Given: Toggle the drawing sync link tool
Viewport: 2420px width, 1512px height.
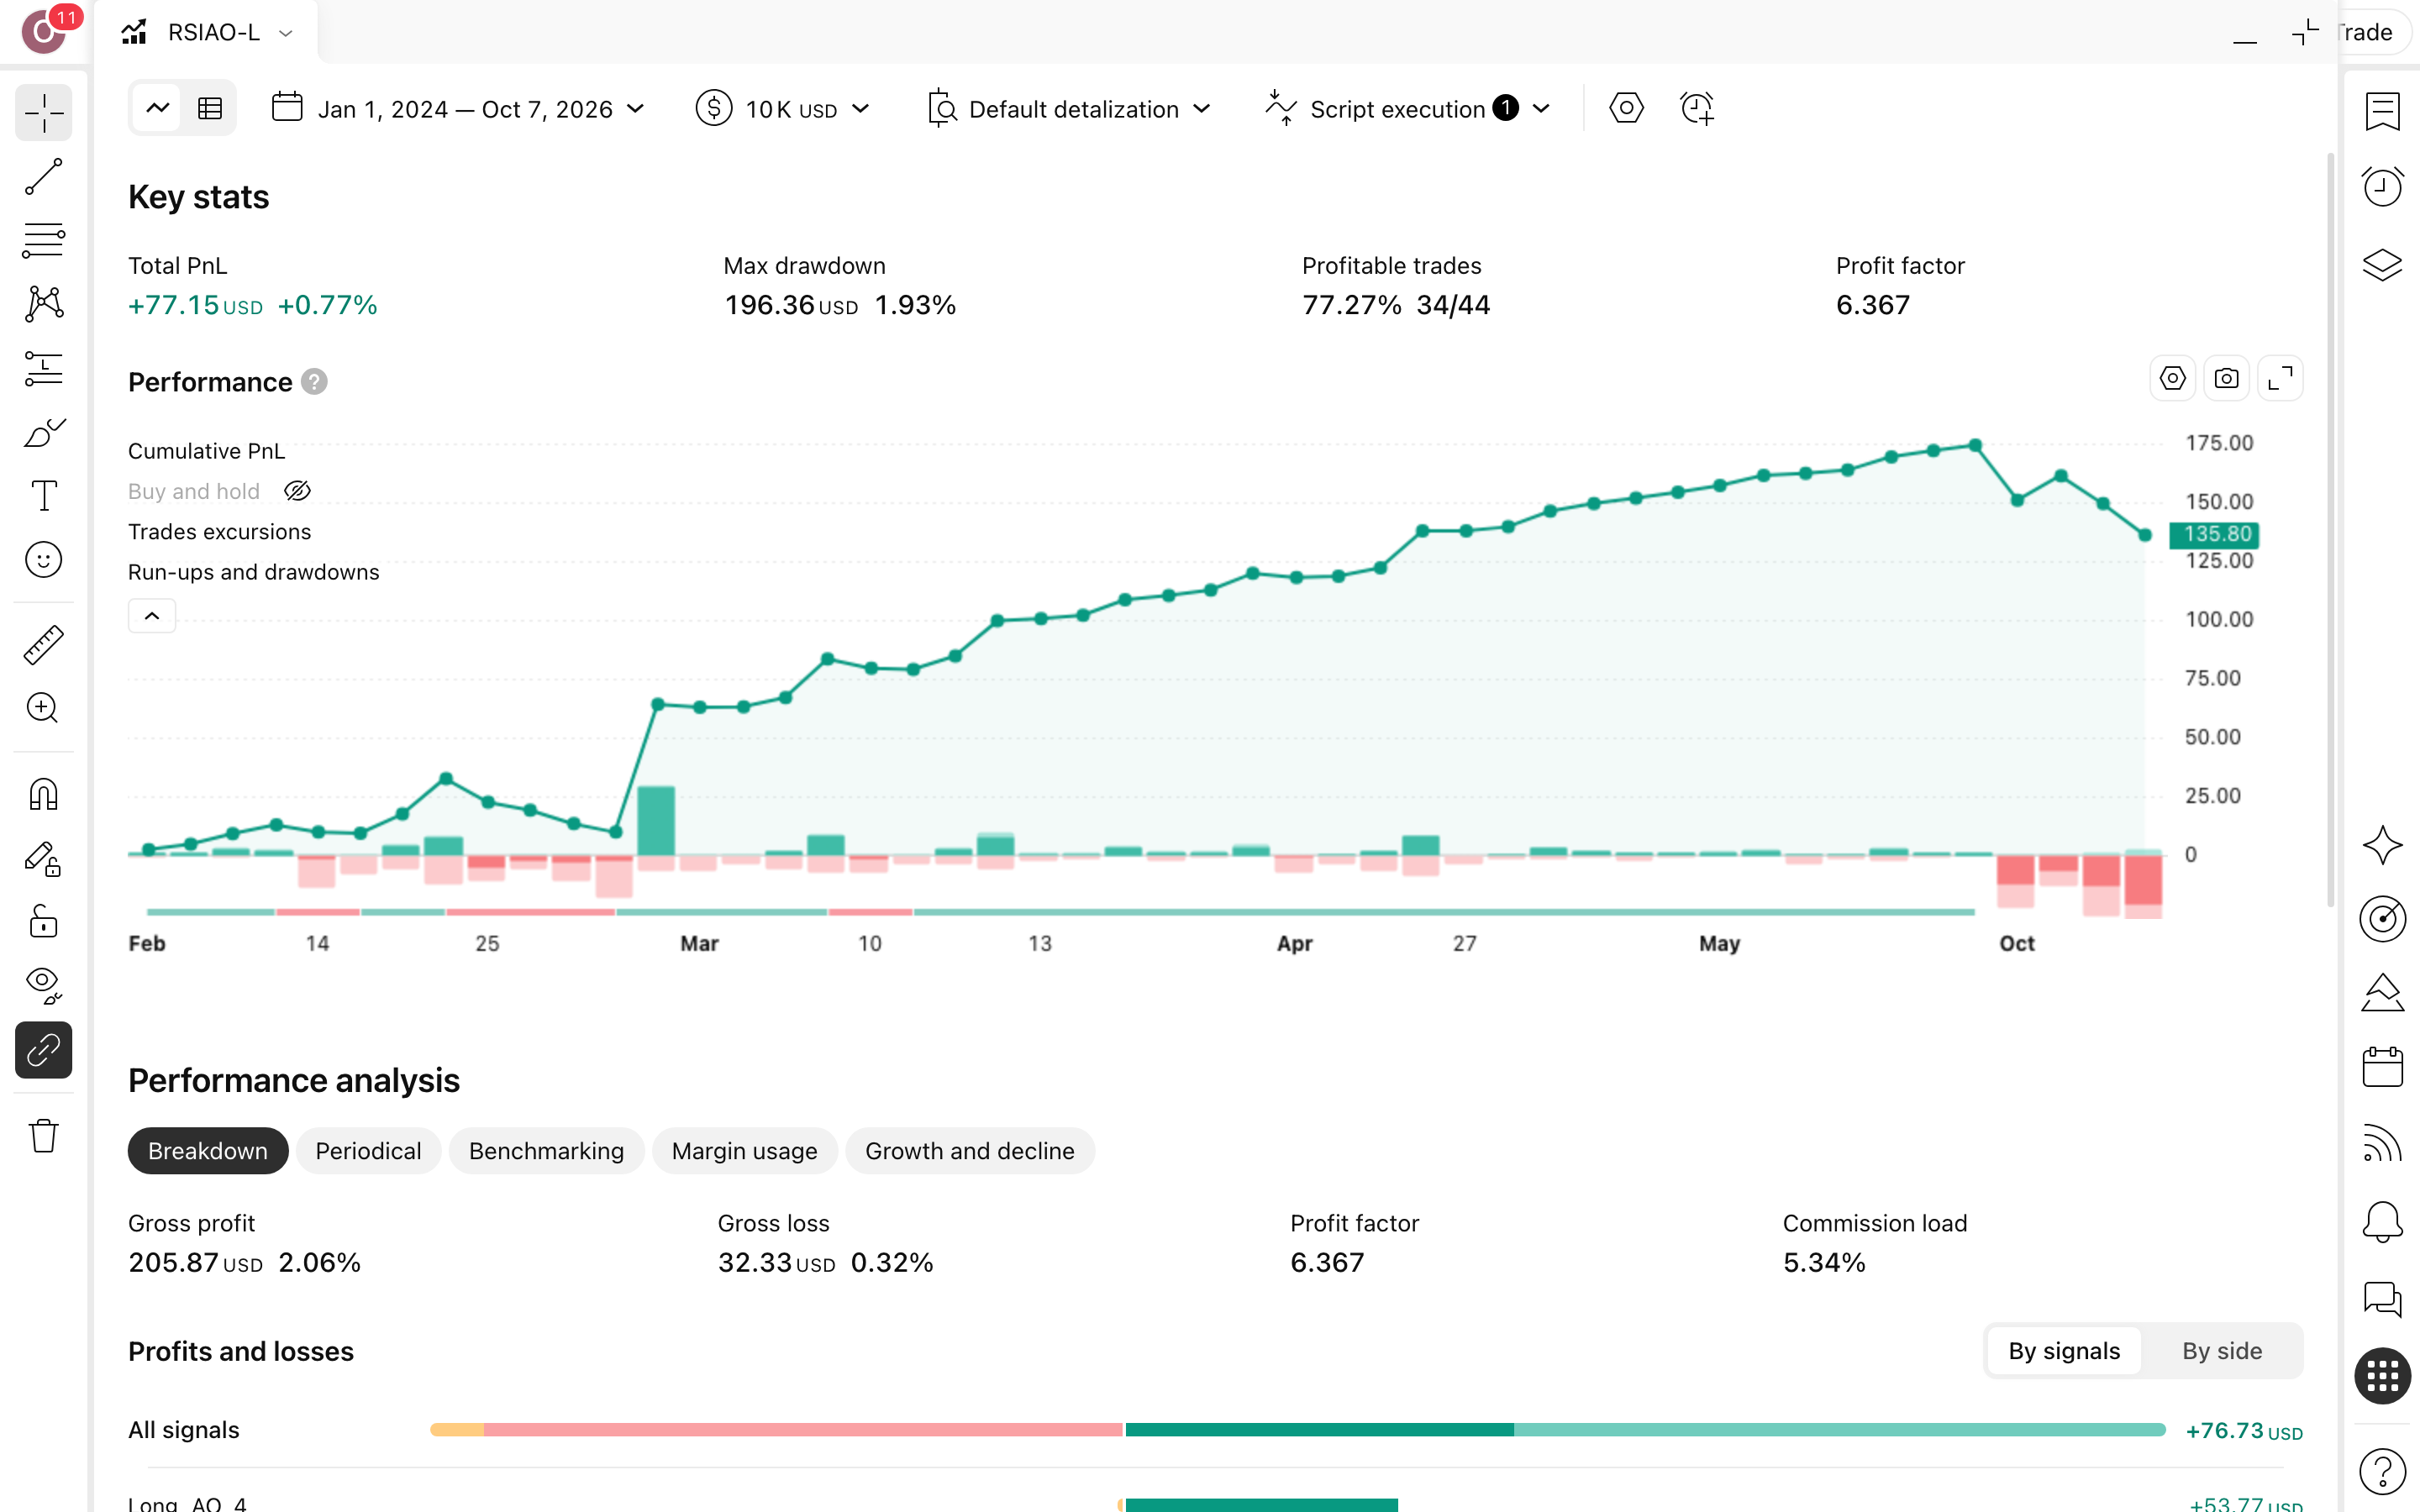Looking at the screenshot, I should coord(44,1050).
